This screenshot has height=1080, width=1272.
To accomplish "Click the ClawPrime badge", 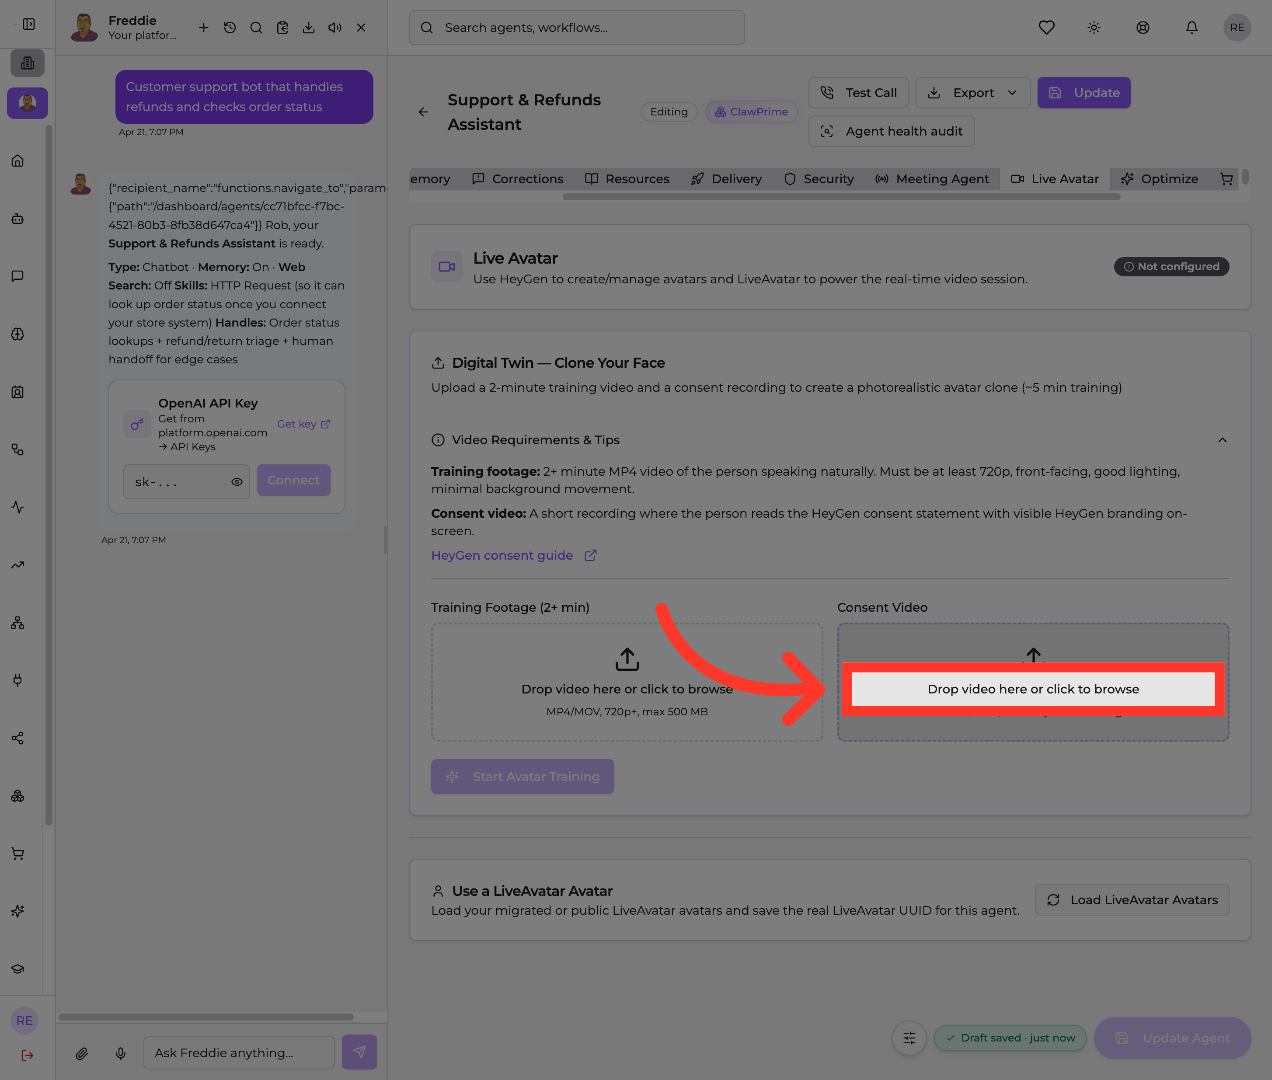I will click(751, 112).
